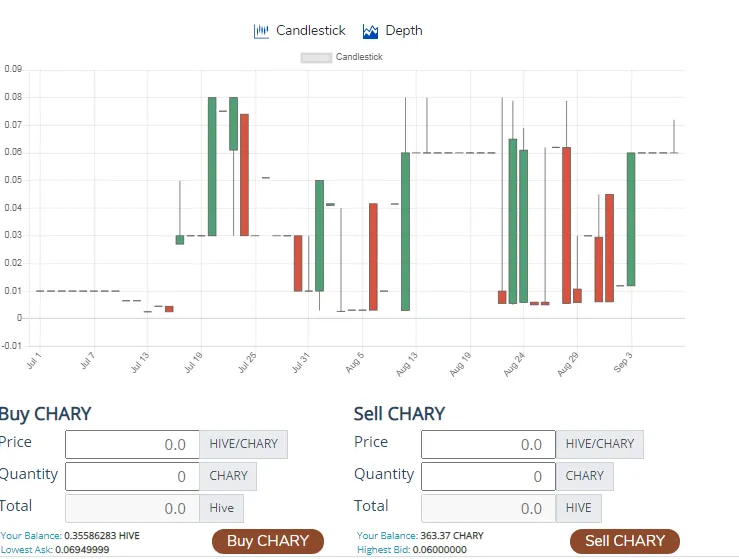Click the Highest Bid link
Image resolution: width=739 pixels, height=559 pixels.
click(384, 550)
